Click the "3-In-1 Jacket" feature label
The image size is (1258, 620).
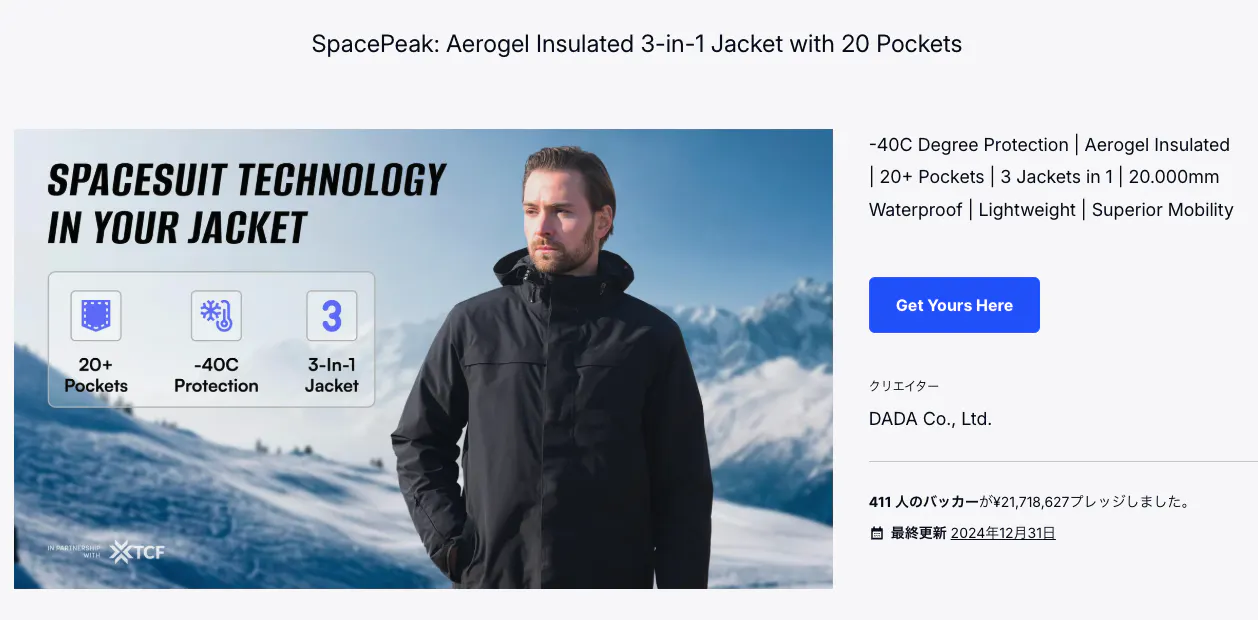pos(331,375)
